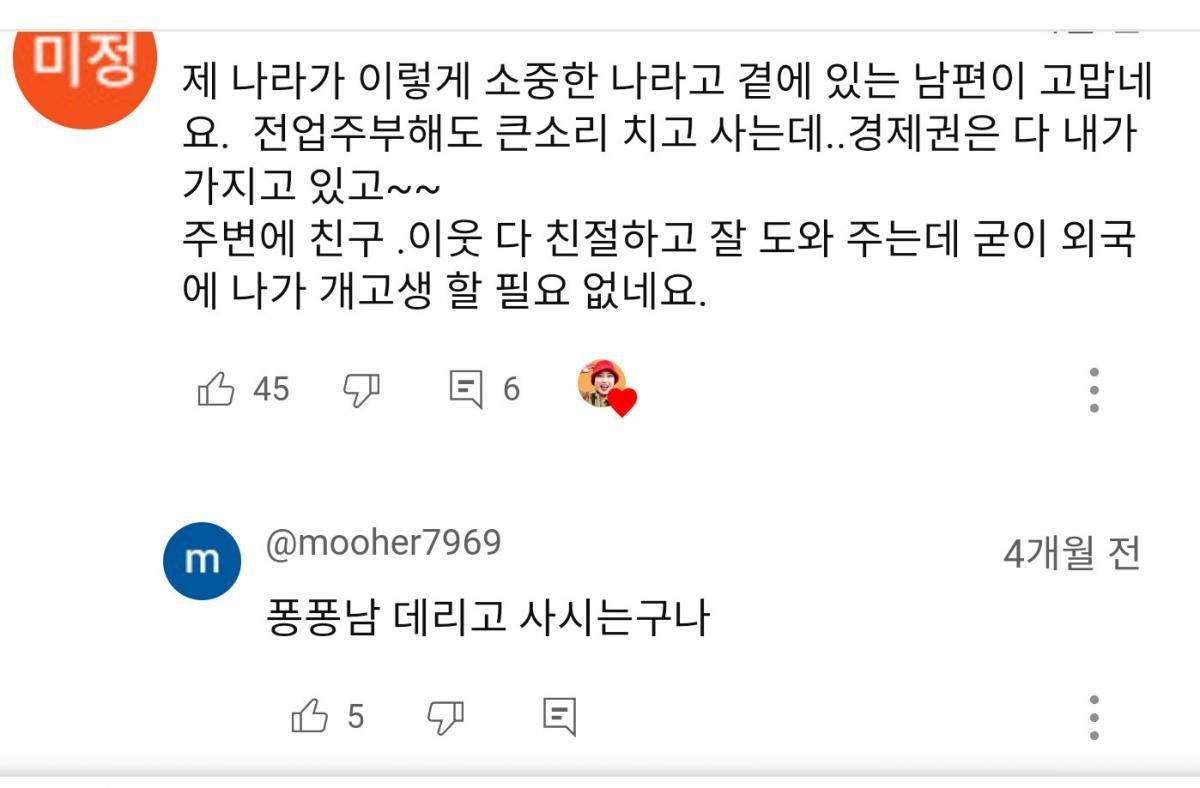
Task: Reply to the @mooher7969 comment
Action: (x=560, y=716)
